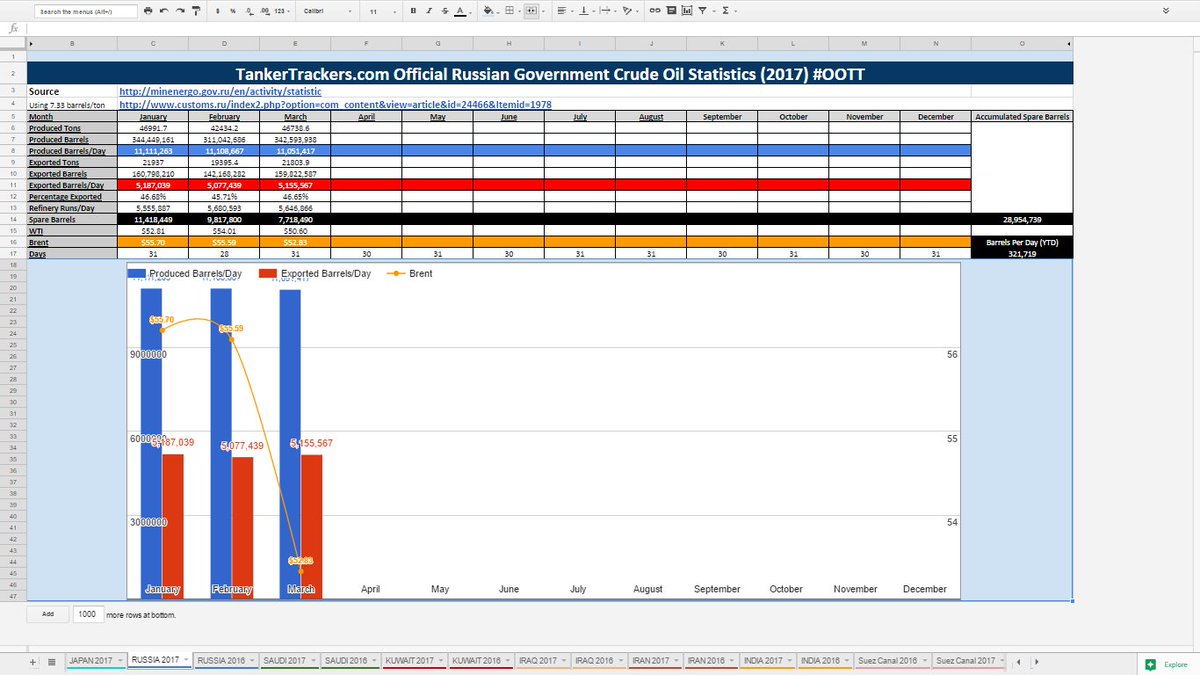Click the Add sheet plus icon

coord(33,662)
